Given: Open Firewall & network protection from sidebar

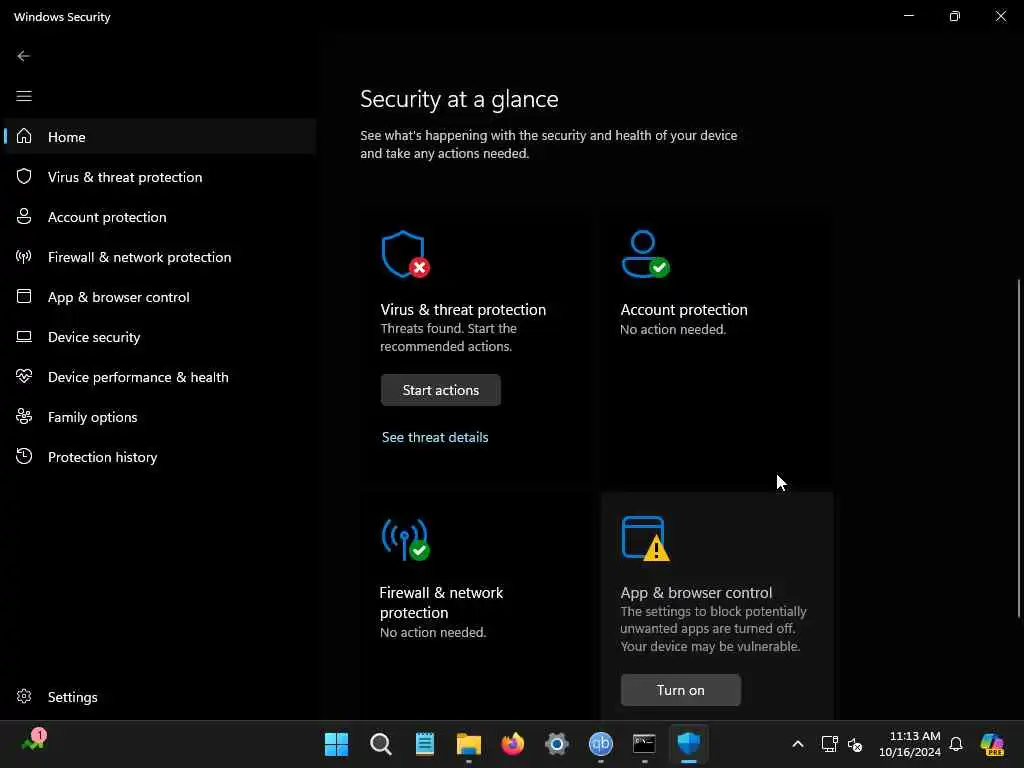Looking at the screenshot, I should point(160,257).
